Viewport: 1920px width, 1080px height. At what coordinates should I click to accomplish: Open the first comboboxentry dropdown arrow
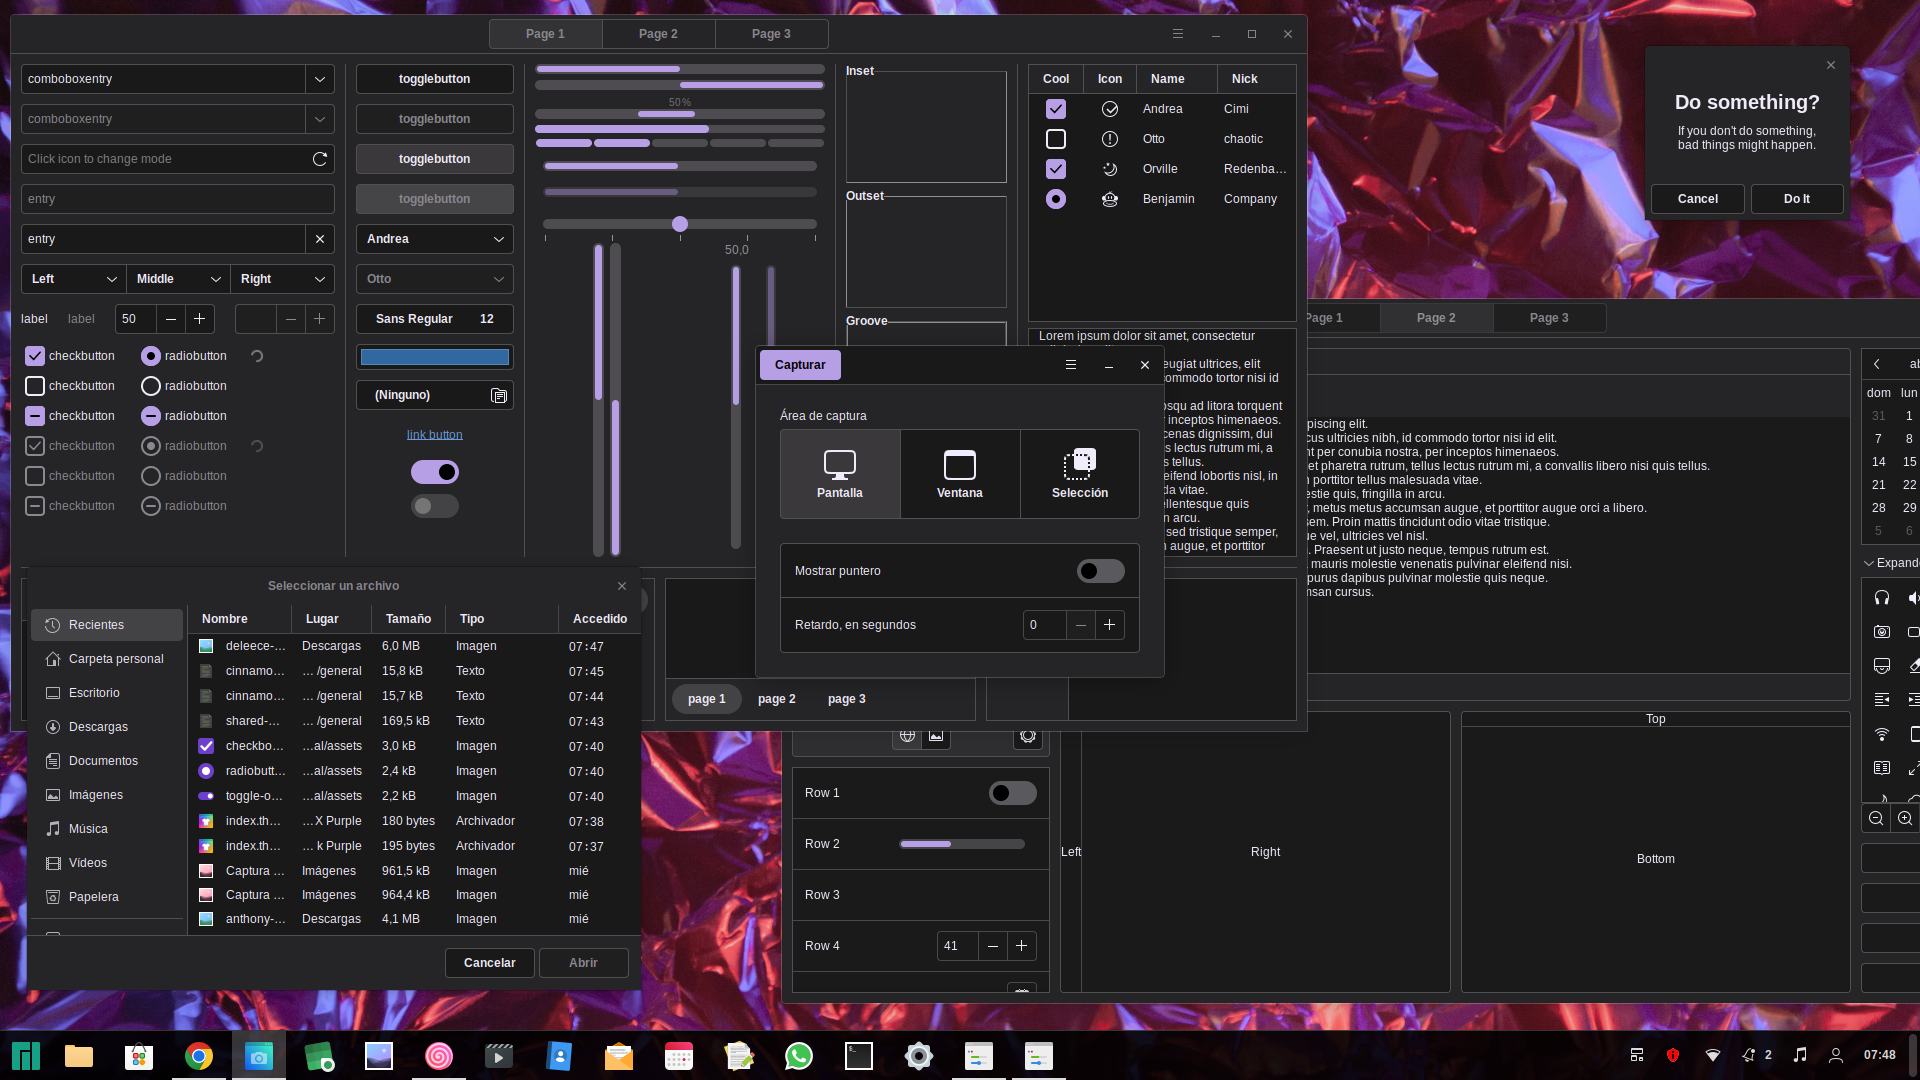[320, 79]
